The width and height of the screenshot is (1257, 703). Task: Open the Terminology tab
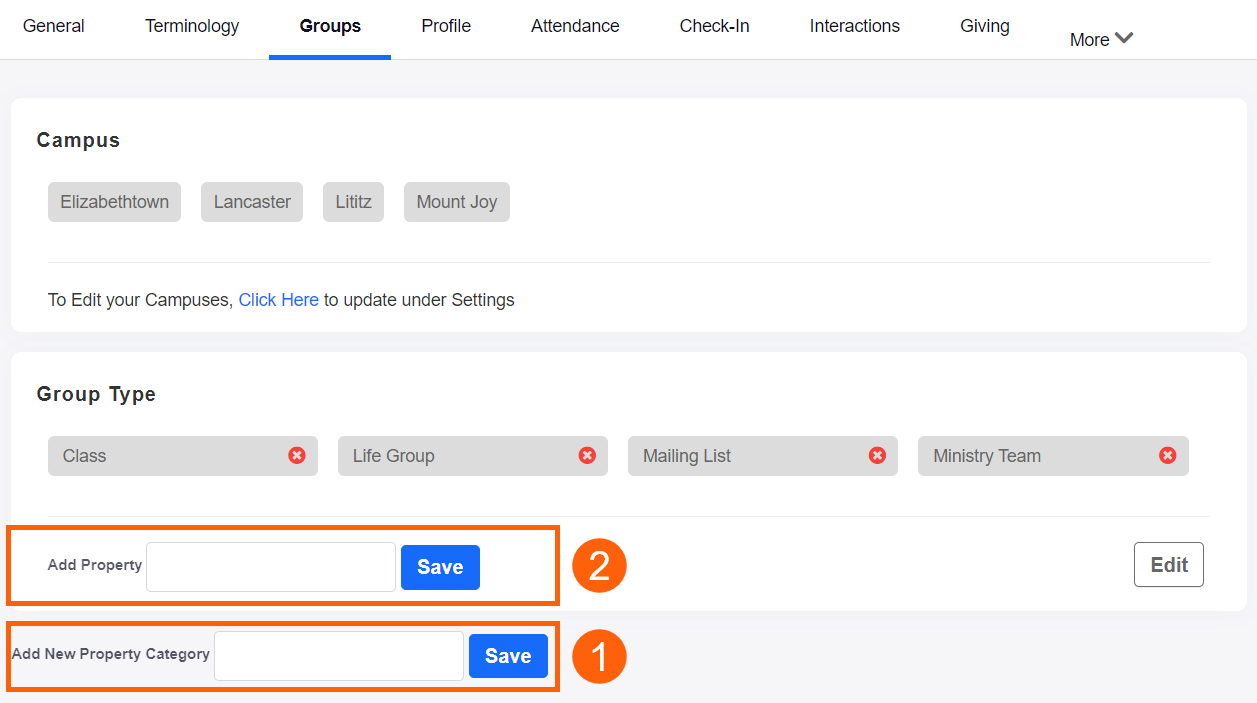[192, 27]
